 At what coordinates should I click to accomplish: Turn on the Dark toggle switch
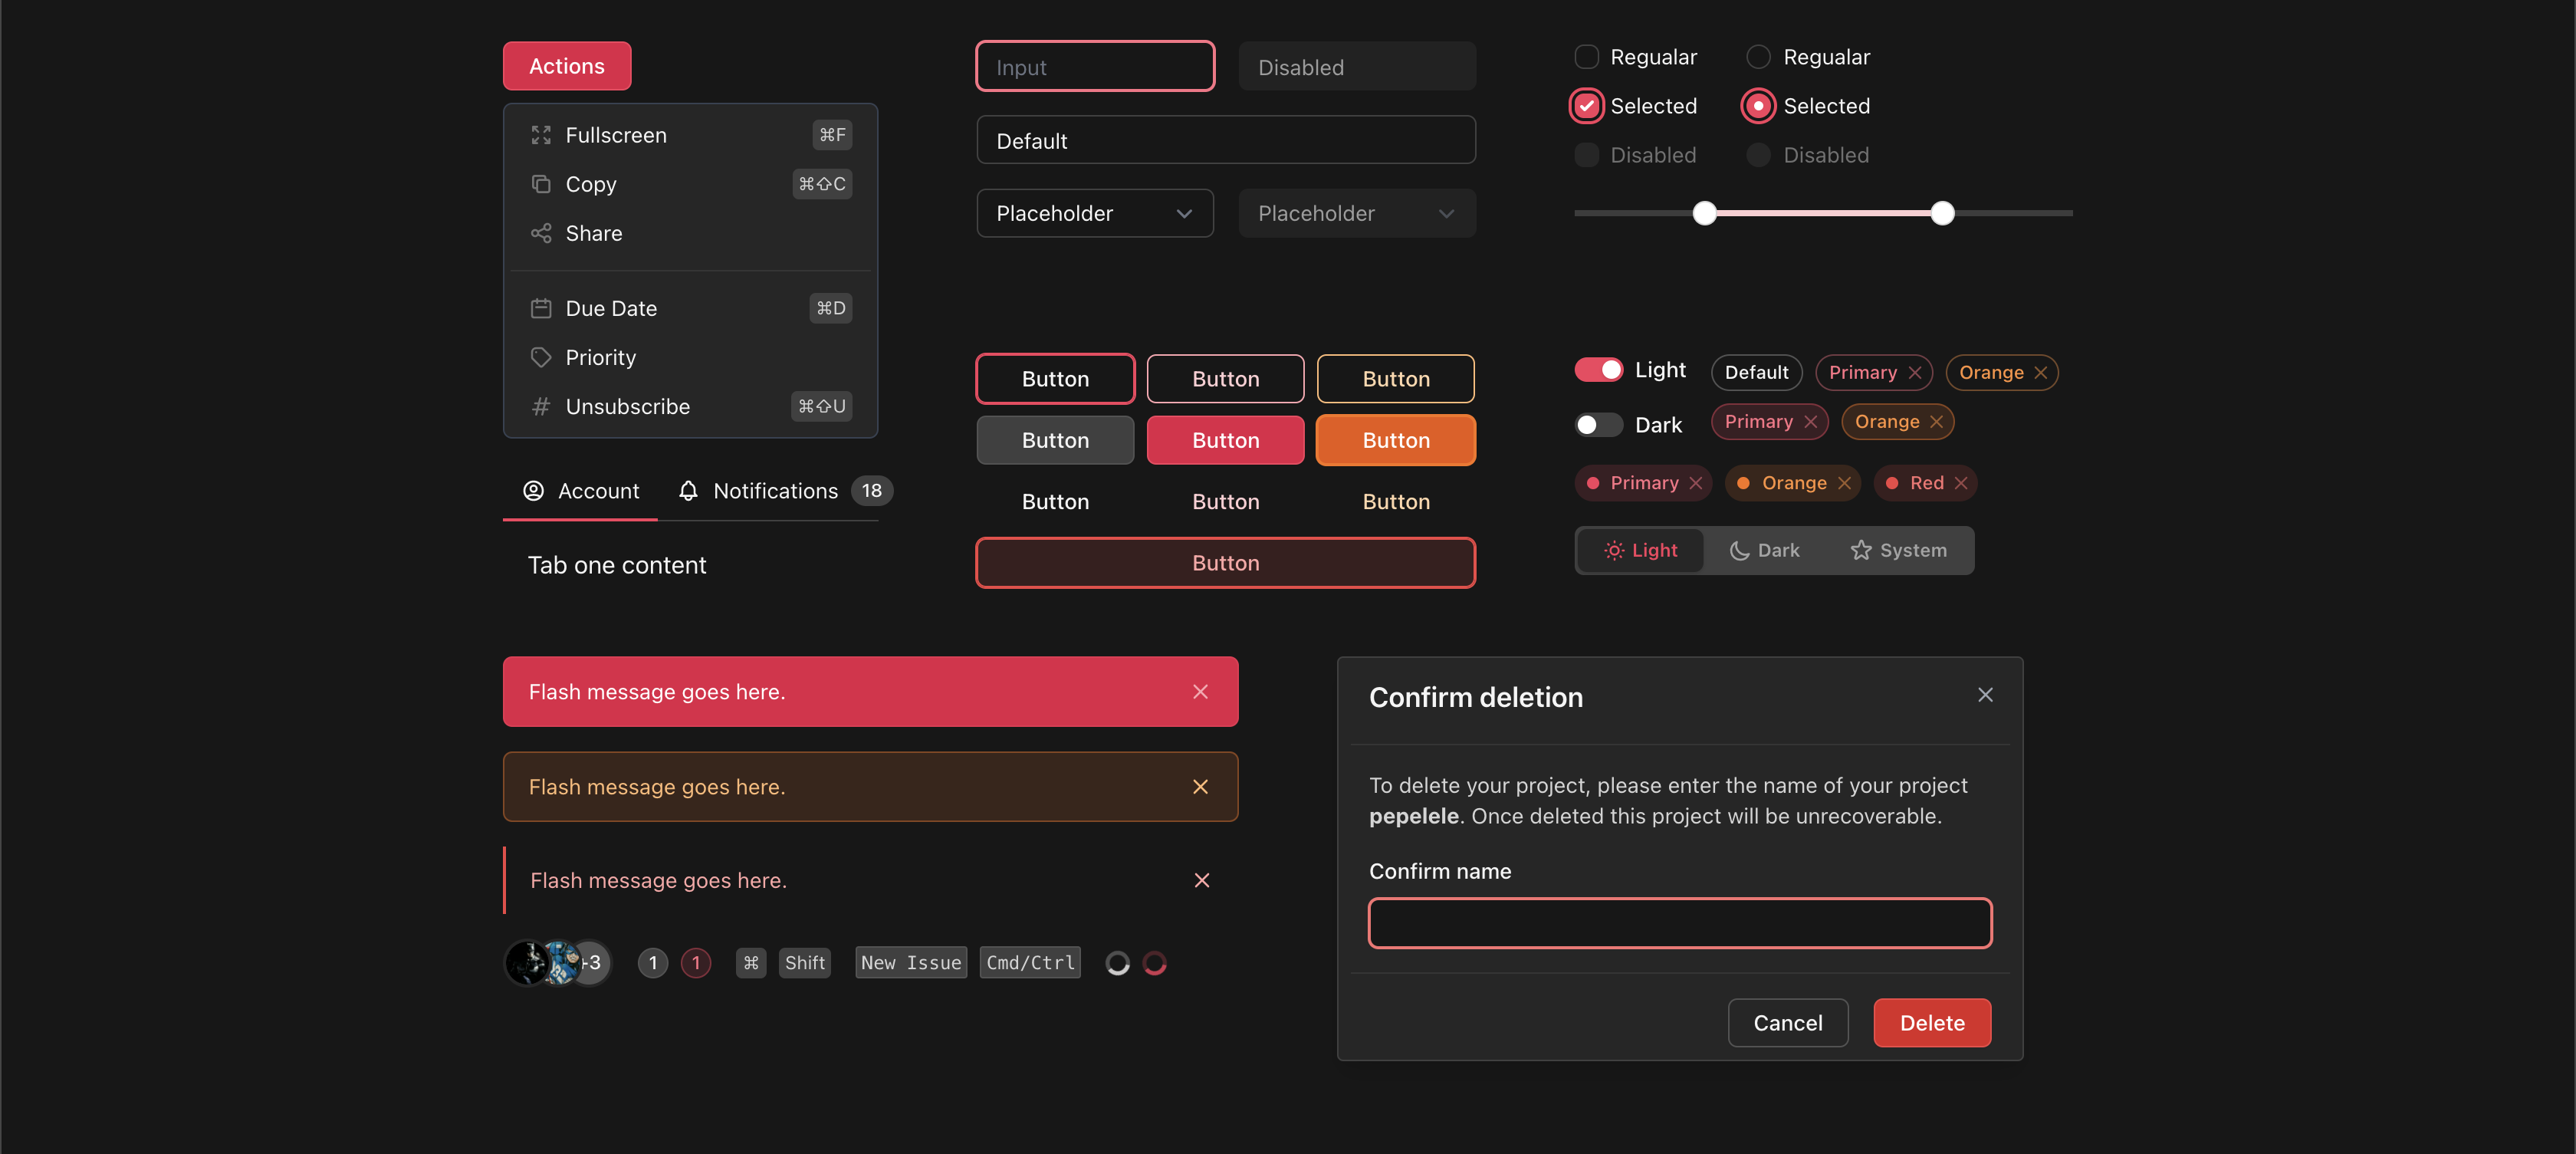pyautogui.click(x=1598, y=425)
